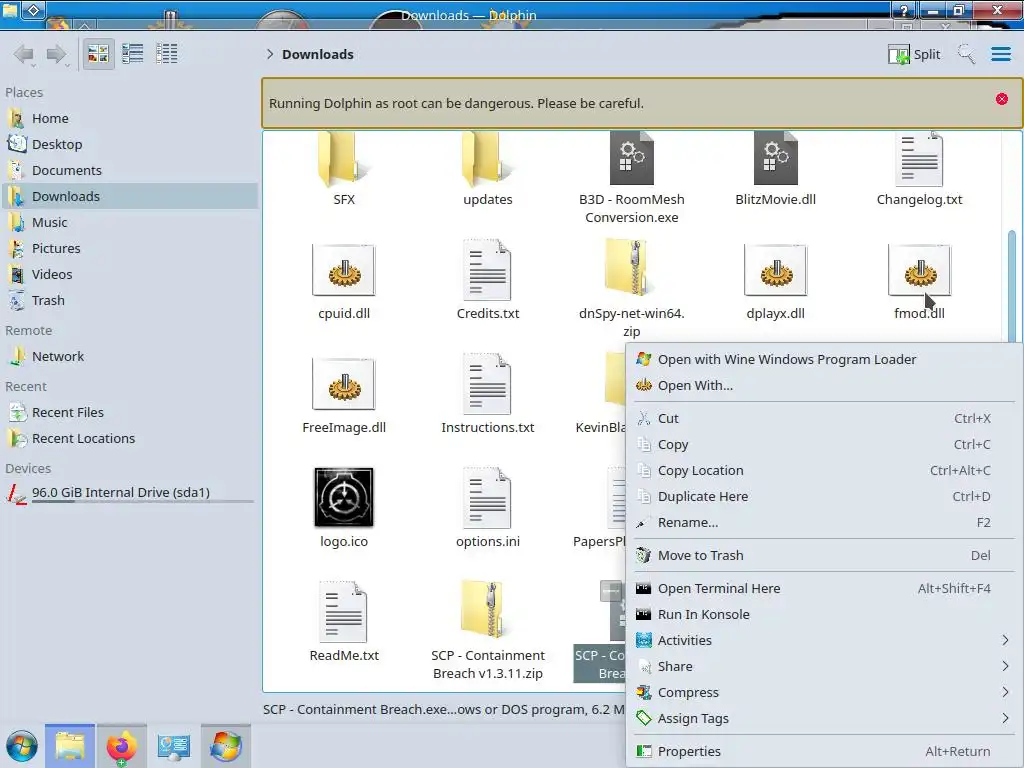1024x768 pixels.
Task: Select fmod.dll file icon
Action: pos(919,270)
